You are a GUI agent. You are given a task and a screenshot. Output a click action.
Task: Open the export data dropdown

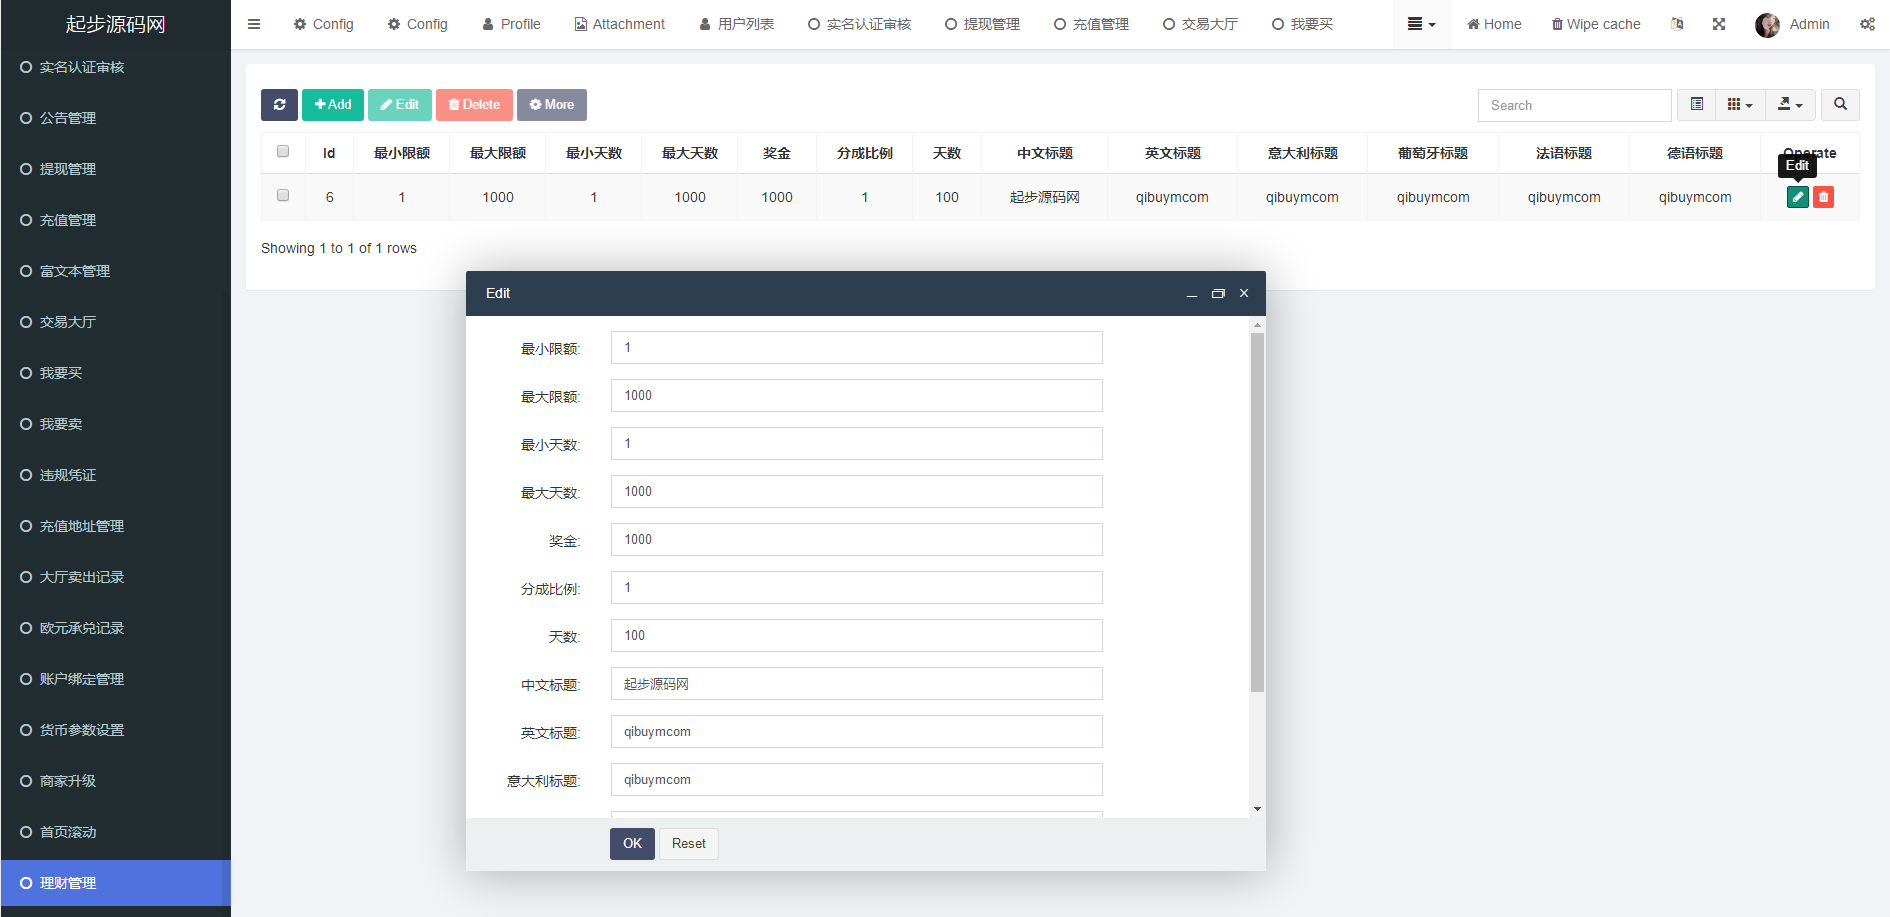click(1790, 105)
